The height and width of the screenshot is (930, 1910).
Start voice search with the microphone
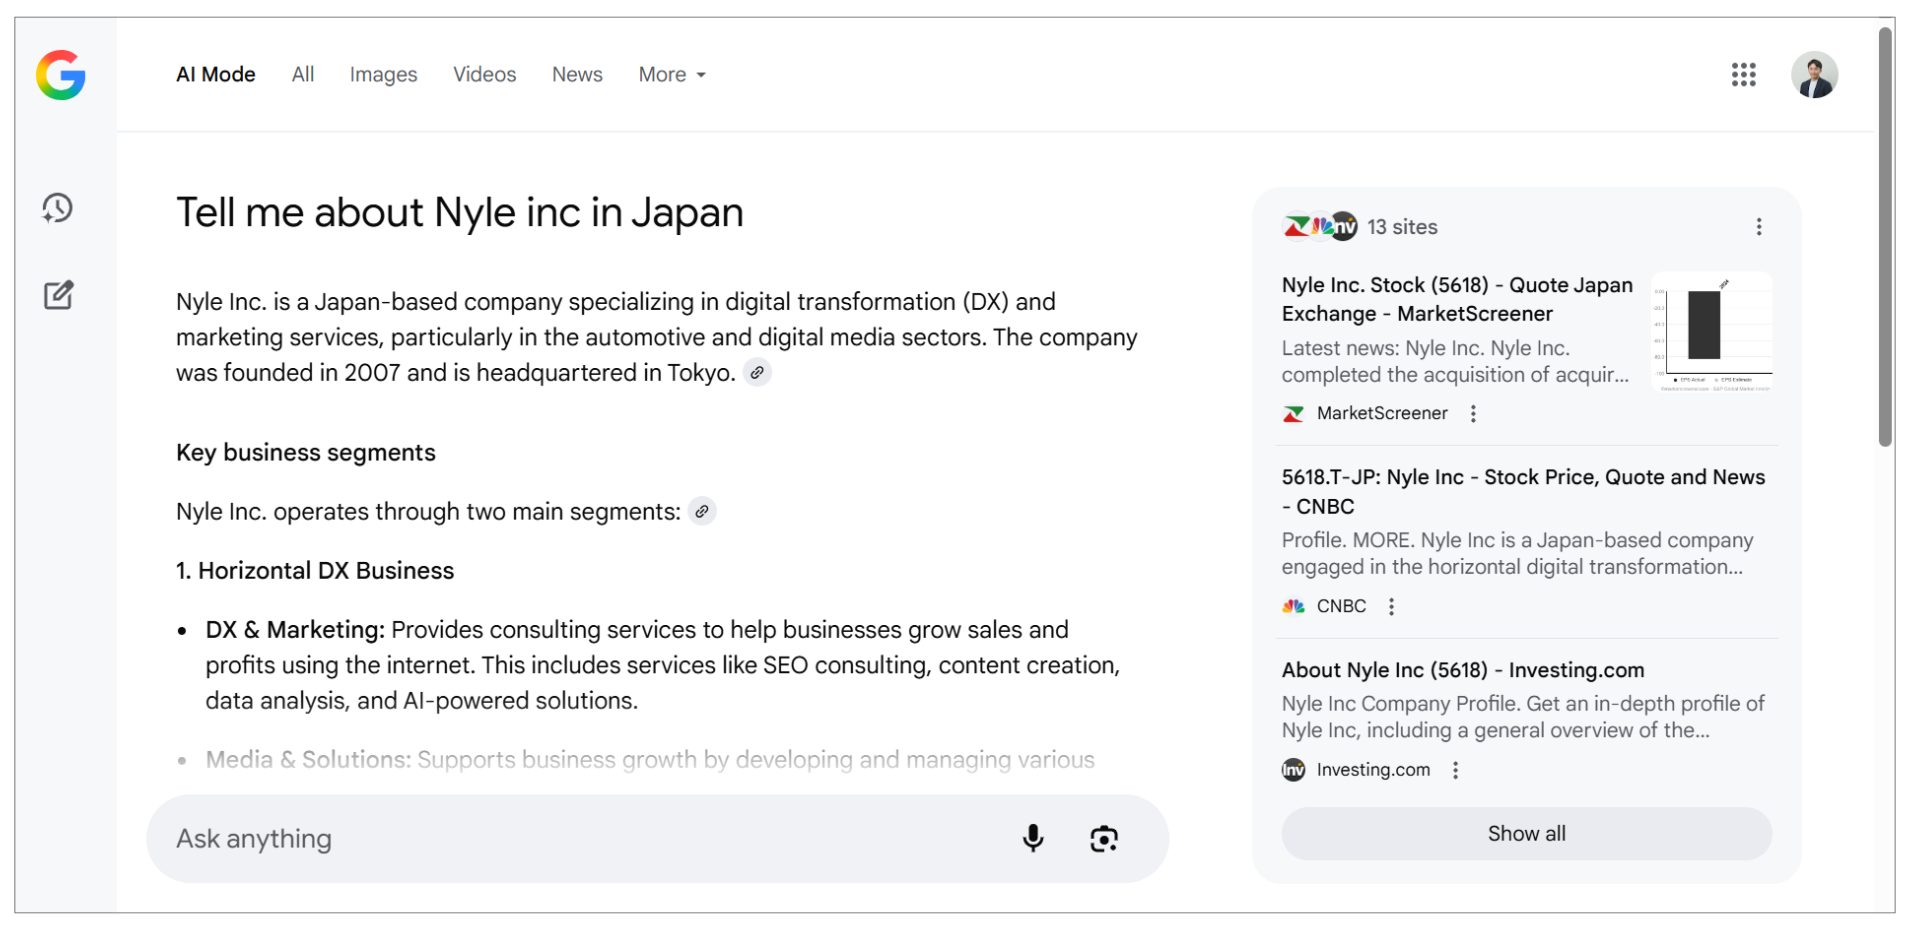(x=1033, y=838)
